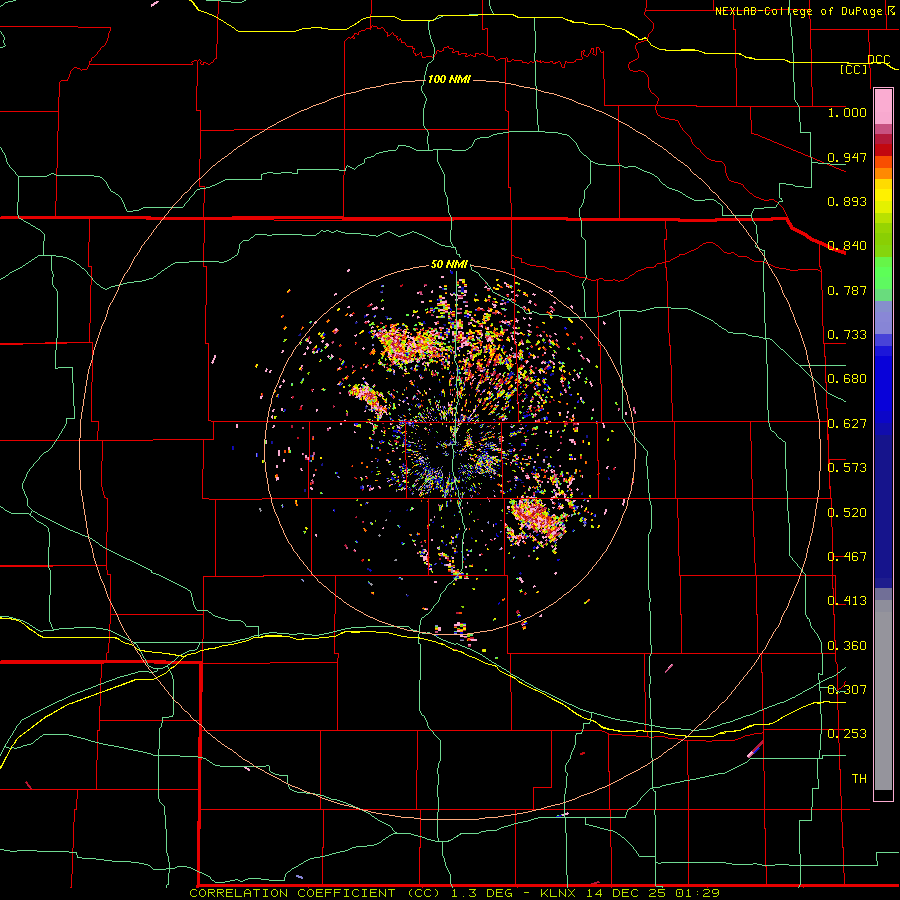Screen dimensions: 900x900
Task: Click the 0.733 color scale value
Action: (x=847, y=335)
